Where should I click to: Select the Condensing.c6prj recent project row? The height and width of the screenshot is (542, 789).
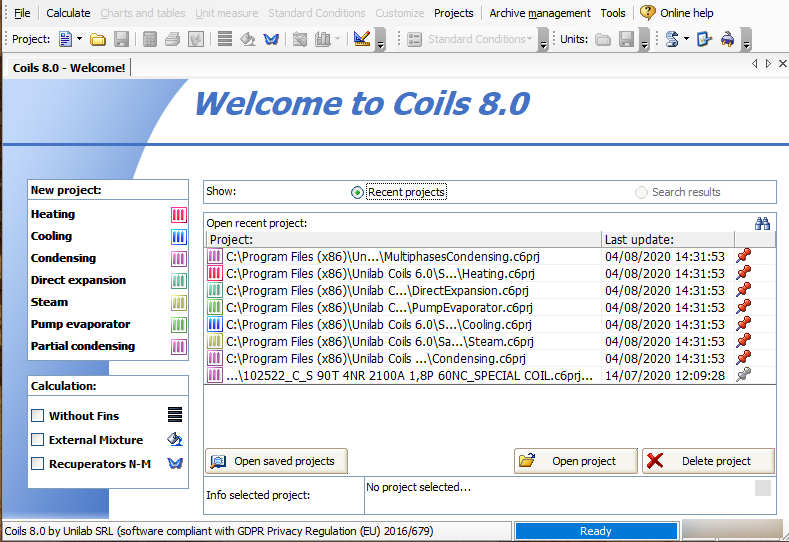click(490, 359)
